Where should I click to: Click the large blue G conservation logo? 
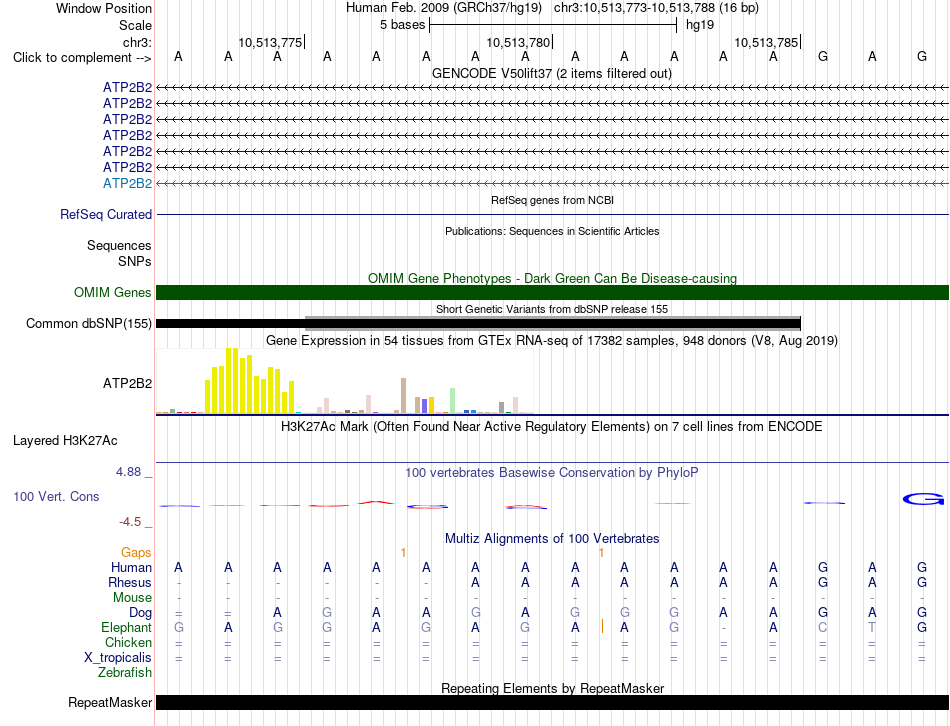[x=923, y=499]
